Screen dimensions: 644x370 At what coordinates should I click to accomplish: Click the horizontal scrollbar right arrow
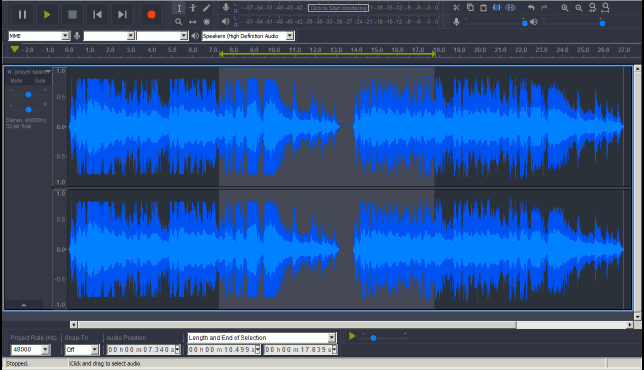[630, 325]
